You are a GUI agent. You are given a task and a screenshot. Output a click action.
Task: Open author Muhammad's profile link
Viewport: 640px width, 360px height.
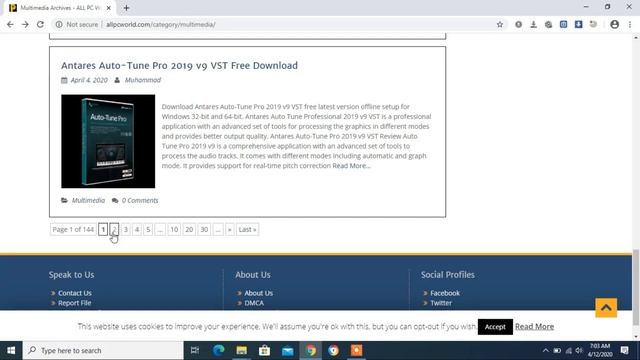[x=142, y=80]
